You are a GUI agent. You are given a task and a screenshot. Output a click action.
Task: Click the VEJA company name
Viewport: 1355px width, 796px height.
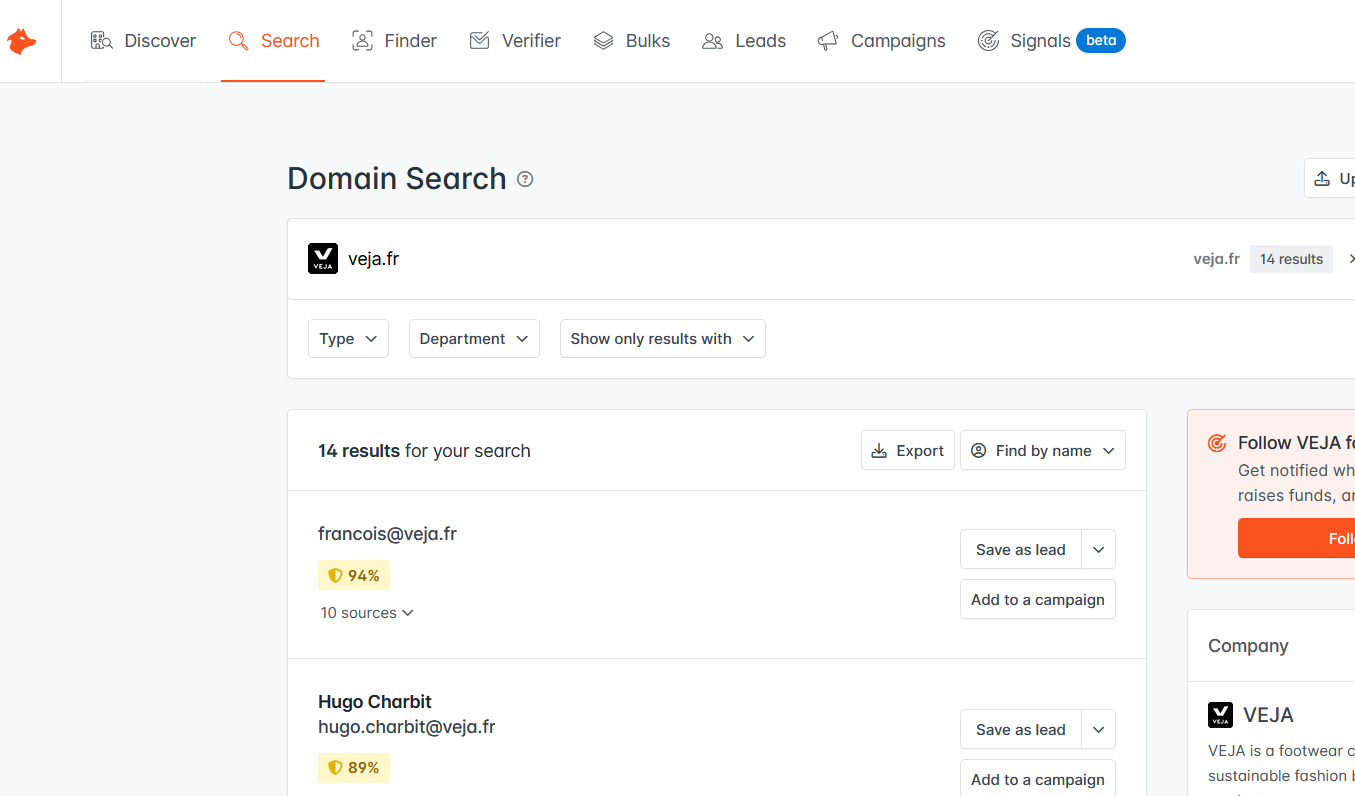1268,715
